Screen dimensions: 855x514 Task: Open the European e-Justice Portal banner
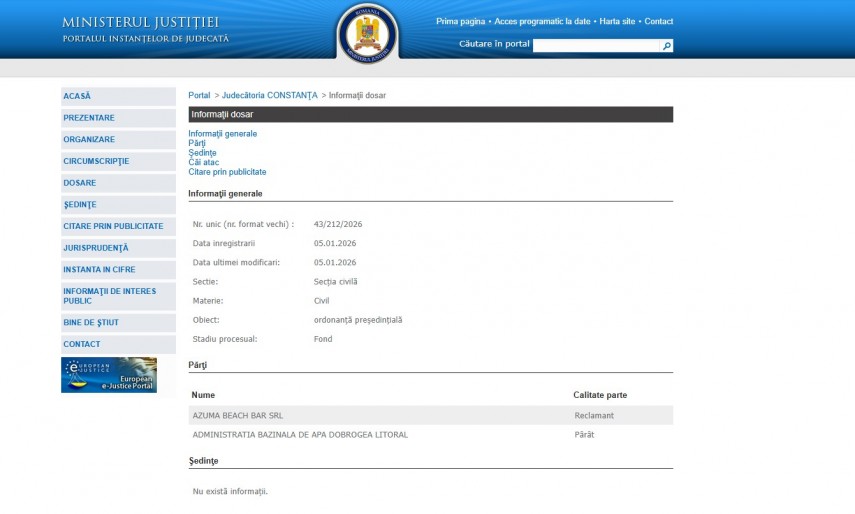(109, 375)
